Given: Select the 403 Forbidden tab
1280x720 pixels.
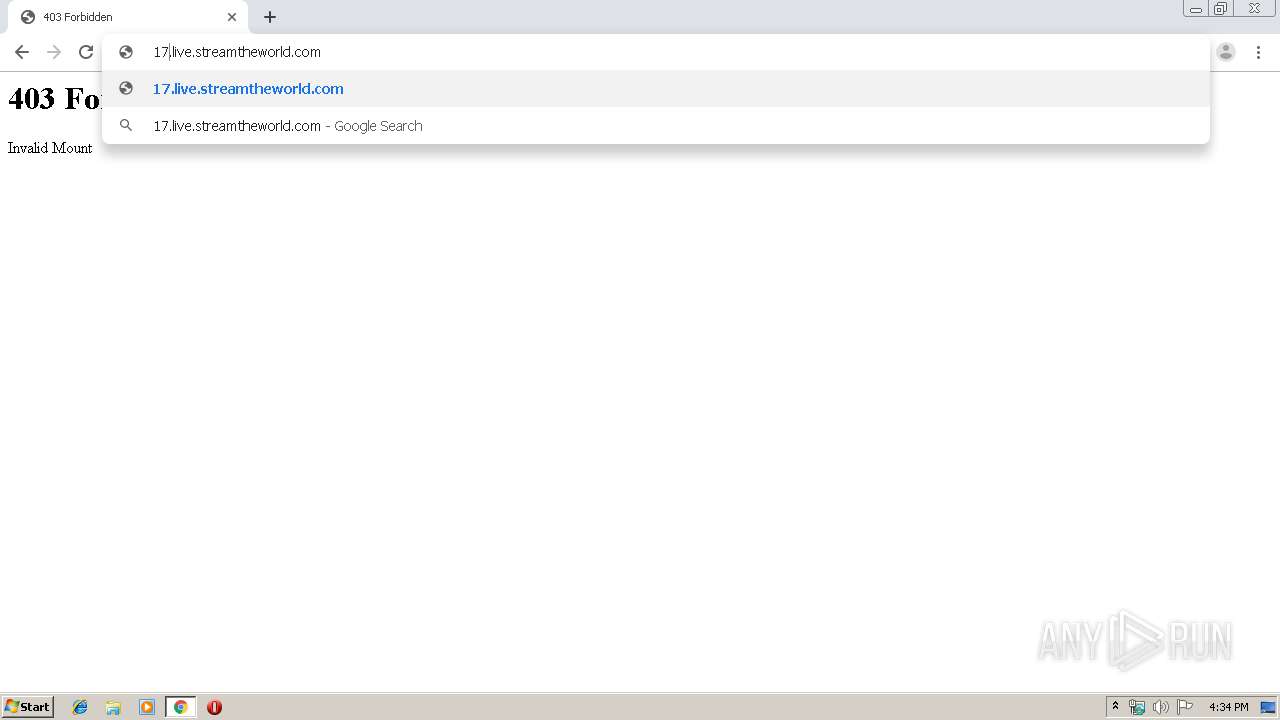Looking at the screenshot, I should point(128,17).
